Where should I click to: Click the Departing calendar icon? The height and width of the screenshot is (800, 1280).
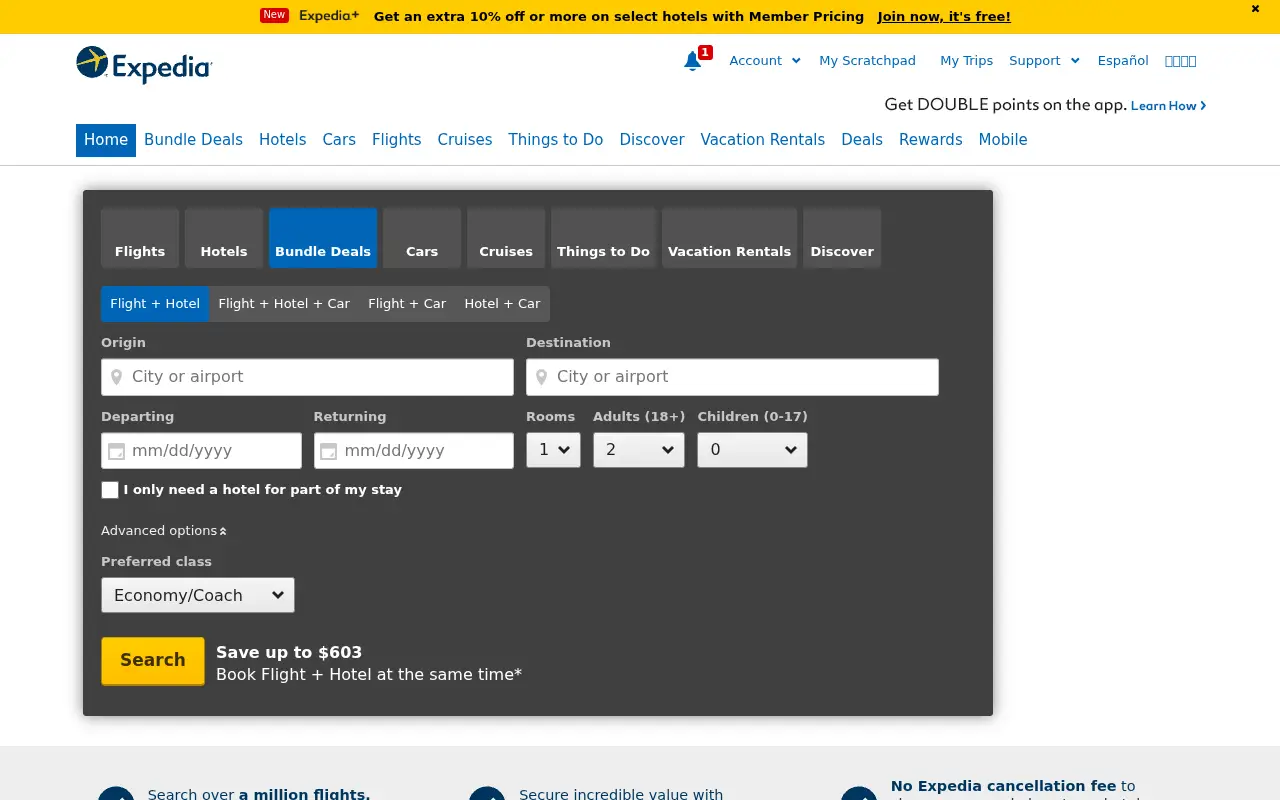point(116,451)
